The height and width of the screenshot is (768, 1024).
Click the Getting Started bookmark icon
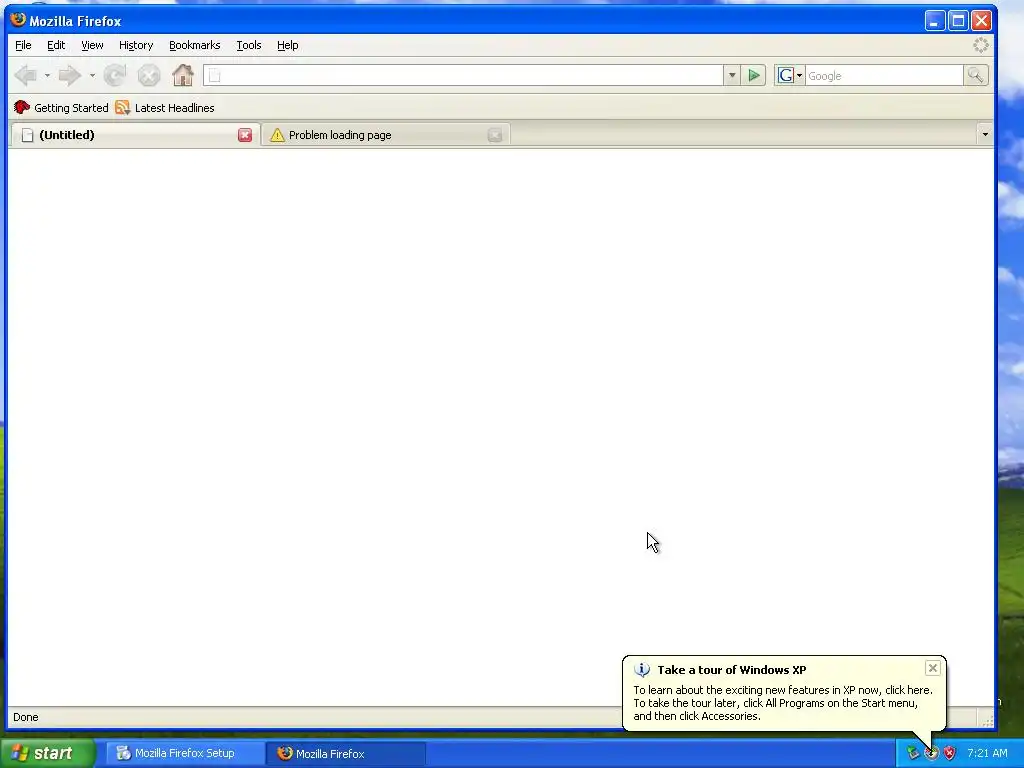22,108
